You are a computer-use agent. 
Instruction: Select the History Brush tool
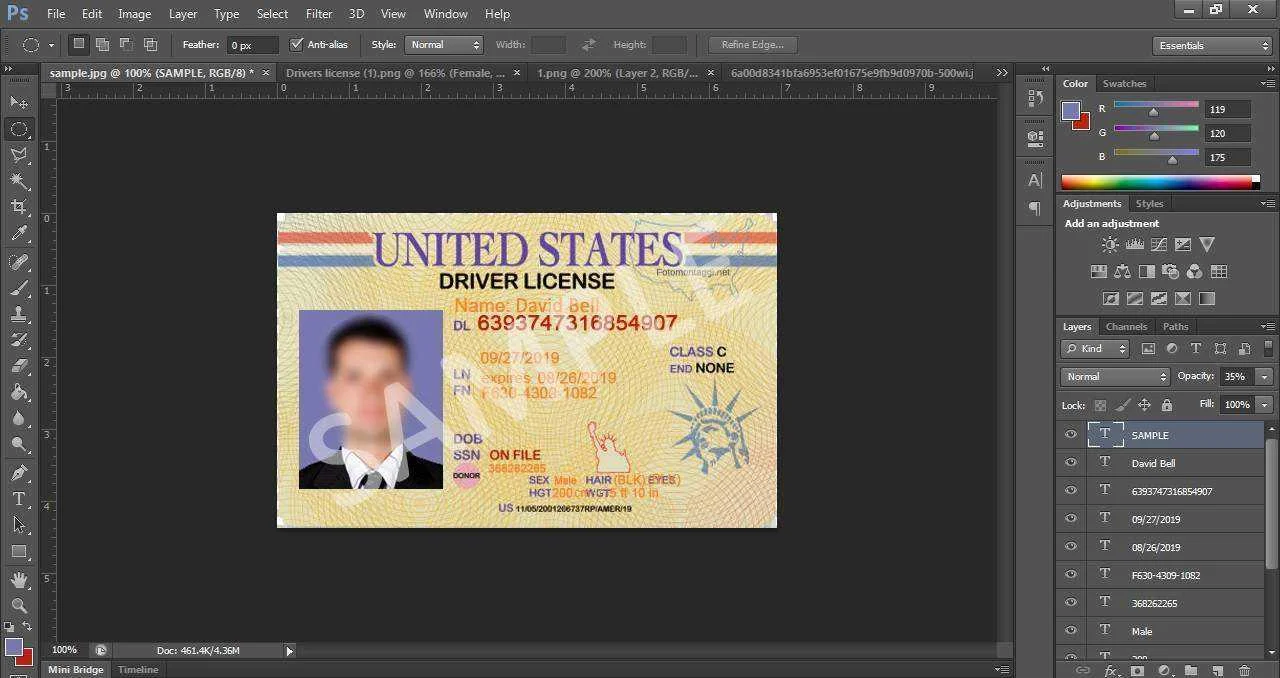coord(19,340)
